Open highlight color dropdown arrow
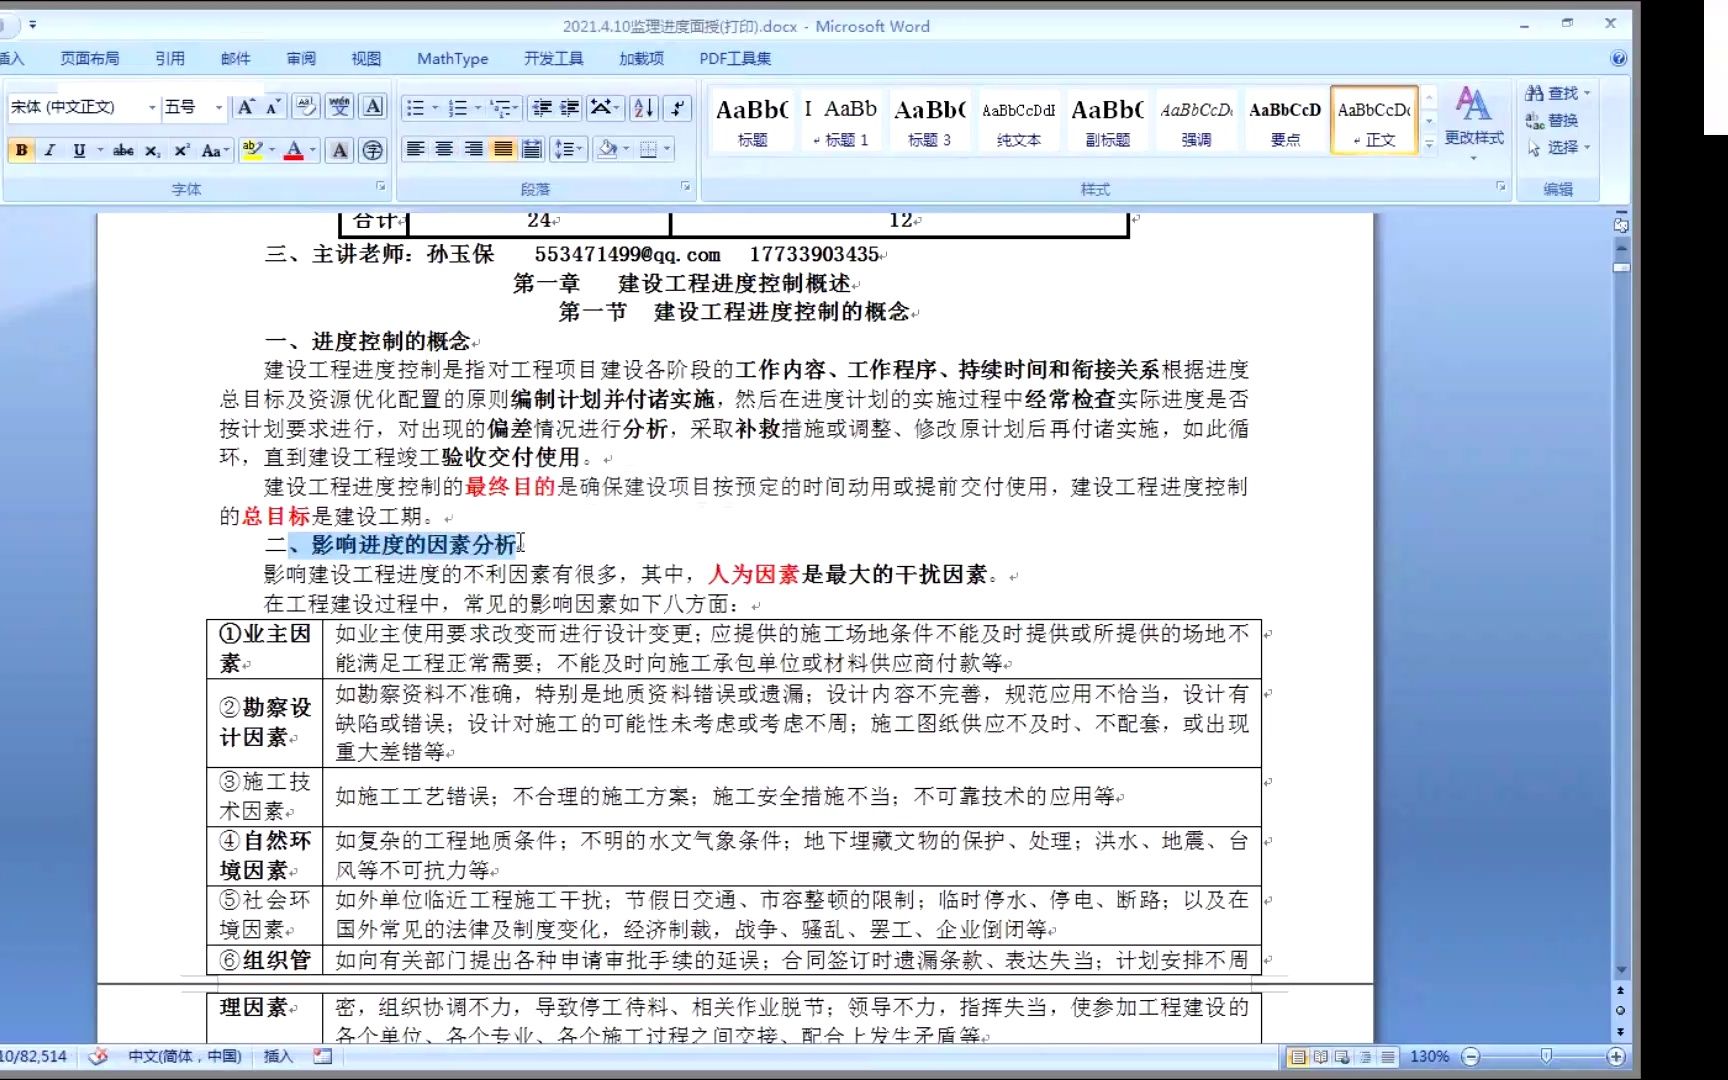The width and height of the screenshot is (1728, 1080). [272, 150]
